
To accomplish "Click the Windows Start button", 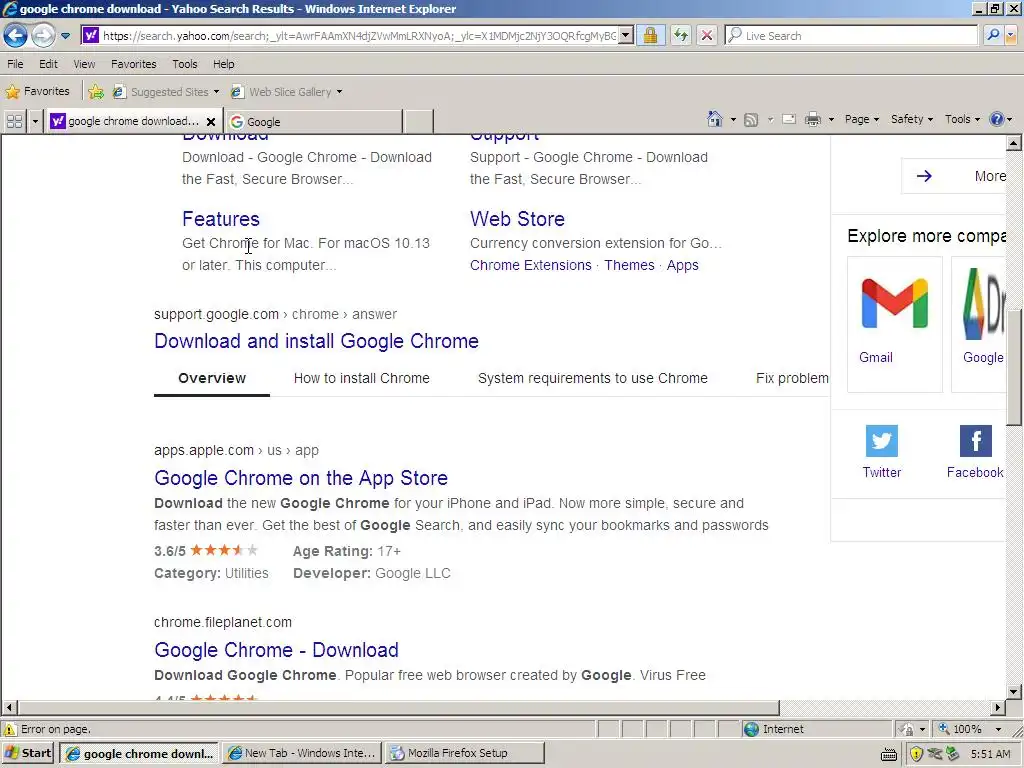I will point(29,753).
